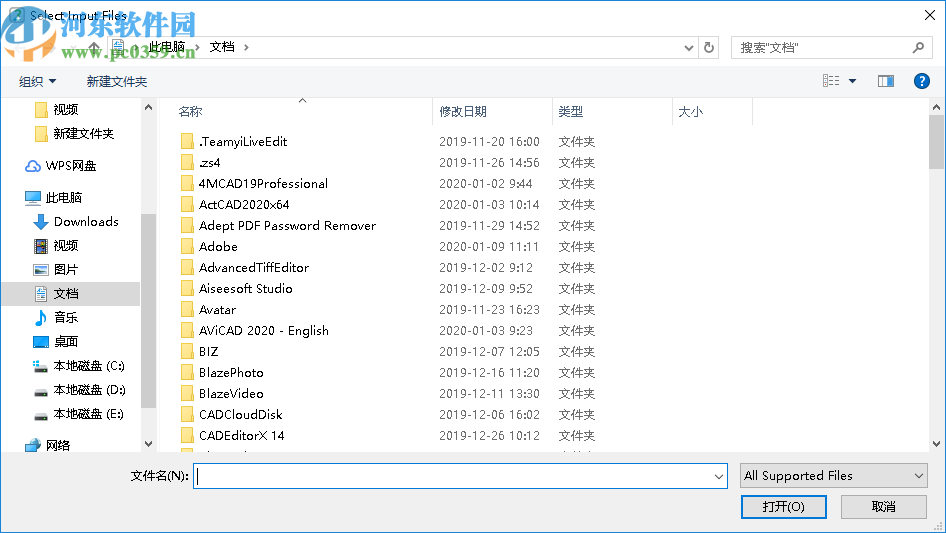This screenshot has width=946, height=533.
Task: Select the 4MCAD19Professional folder
Action: click(x=263, y=184)
